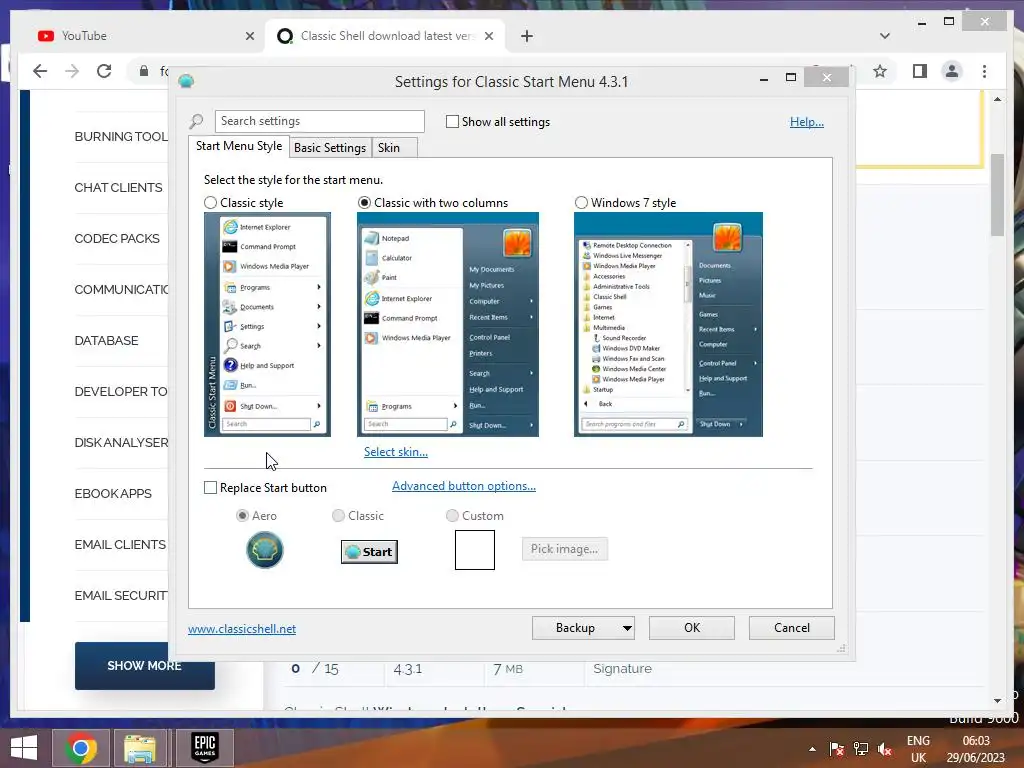
Task: Open Google Chrome from the taskbar
Action: point(81,748)
